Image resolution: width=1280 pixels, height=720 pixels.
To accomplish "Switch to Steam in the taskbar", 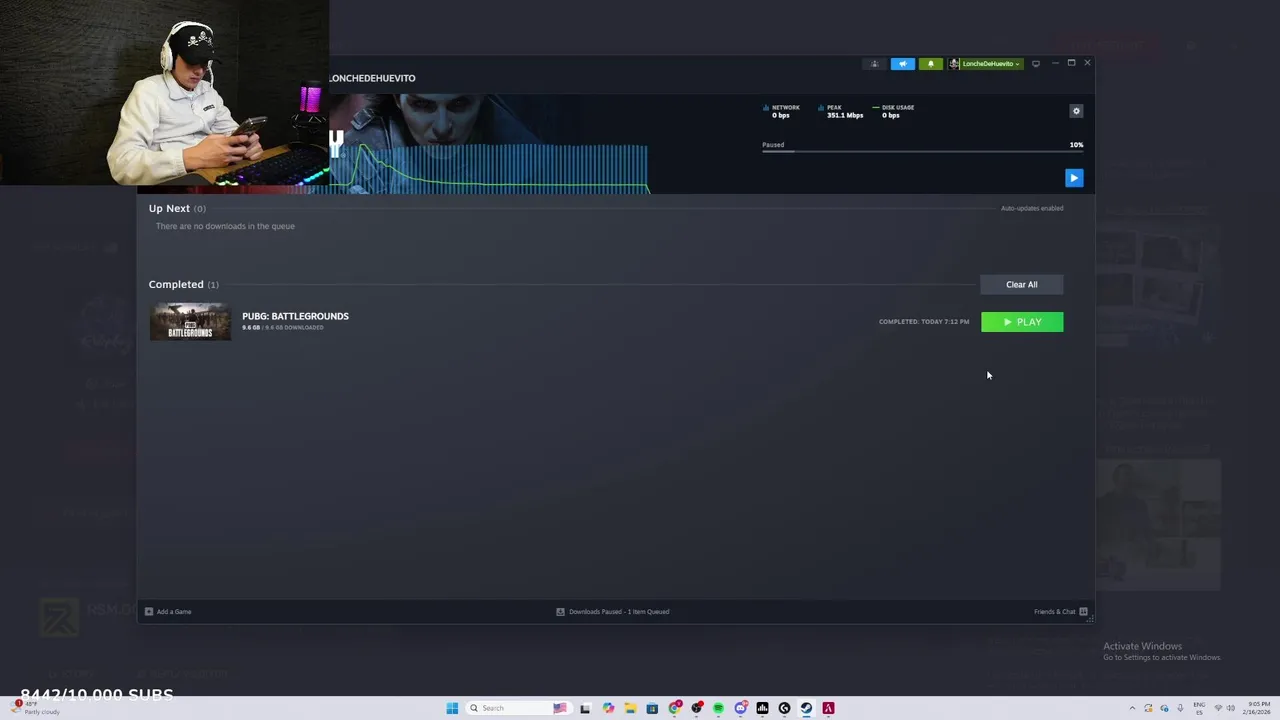I will coord(806,708).
